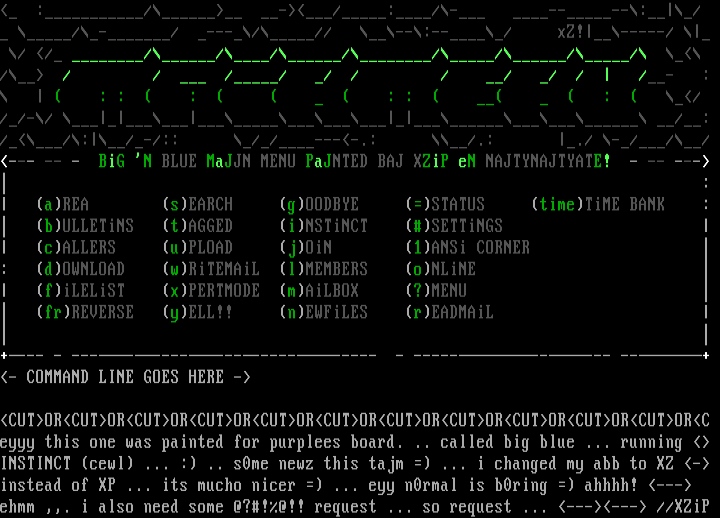Open the (#)SETTiNGS menu item
The width and height of the screenshot is (720, 518).
click(x=454, y=226)
